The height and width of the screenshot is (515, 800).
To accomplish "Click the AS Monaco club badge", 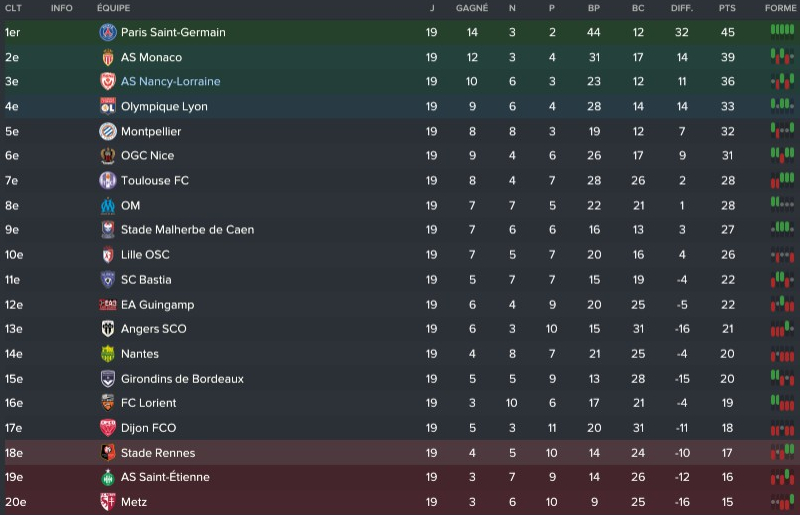I will click(108, 57).
